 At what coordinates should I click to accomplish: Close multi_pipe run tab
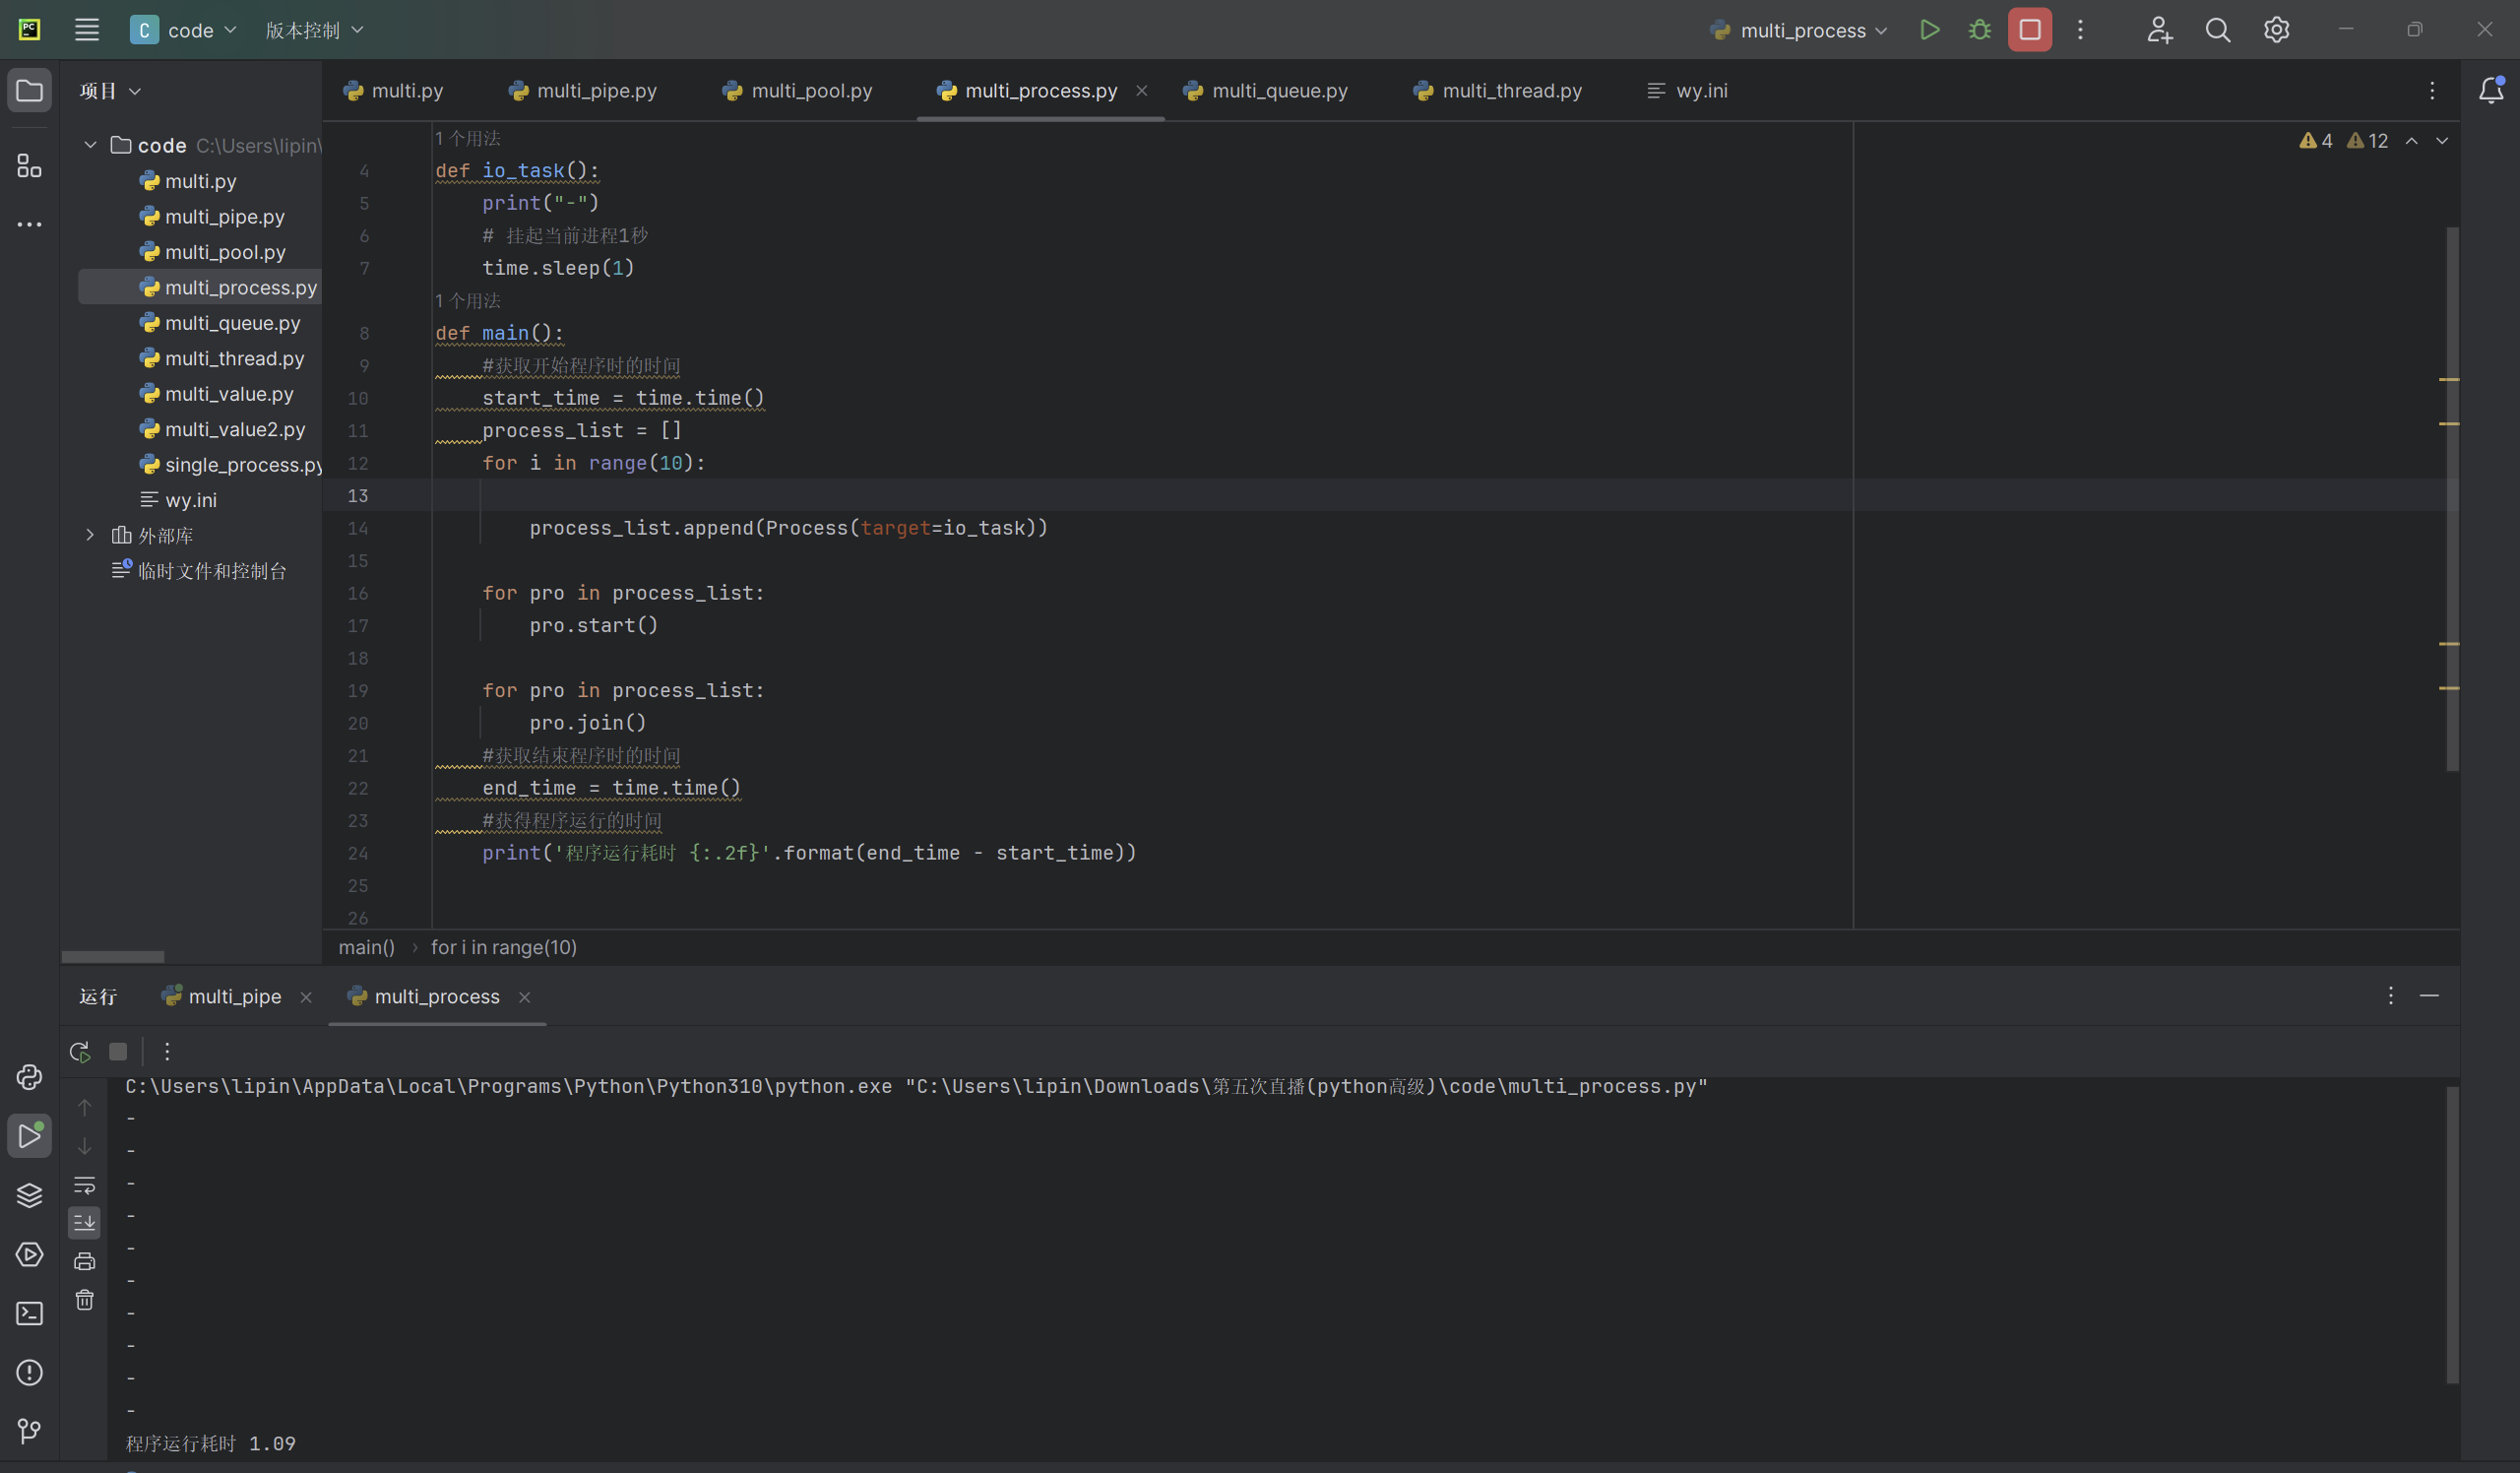tap(306, 997)
